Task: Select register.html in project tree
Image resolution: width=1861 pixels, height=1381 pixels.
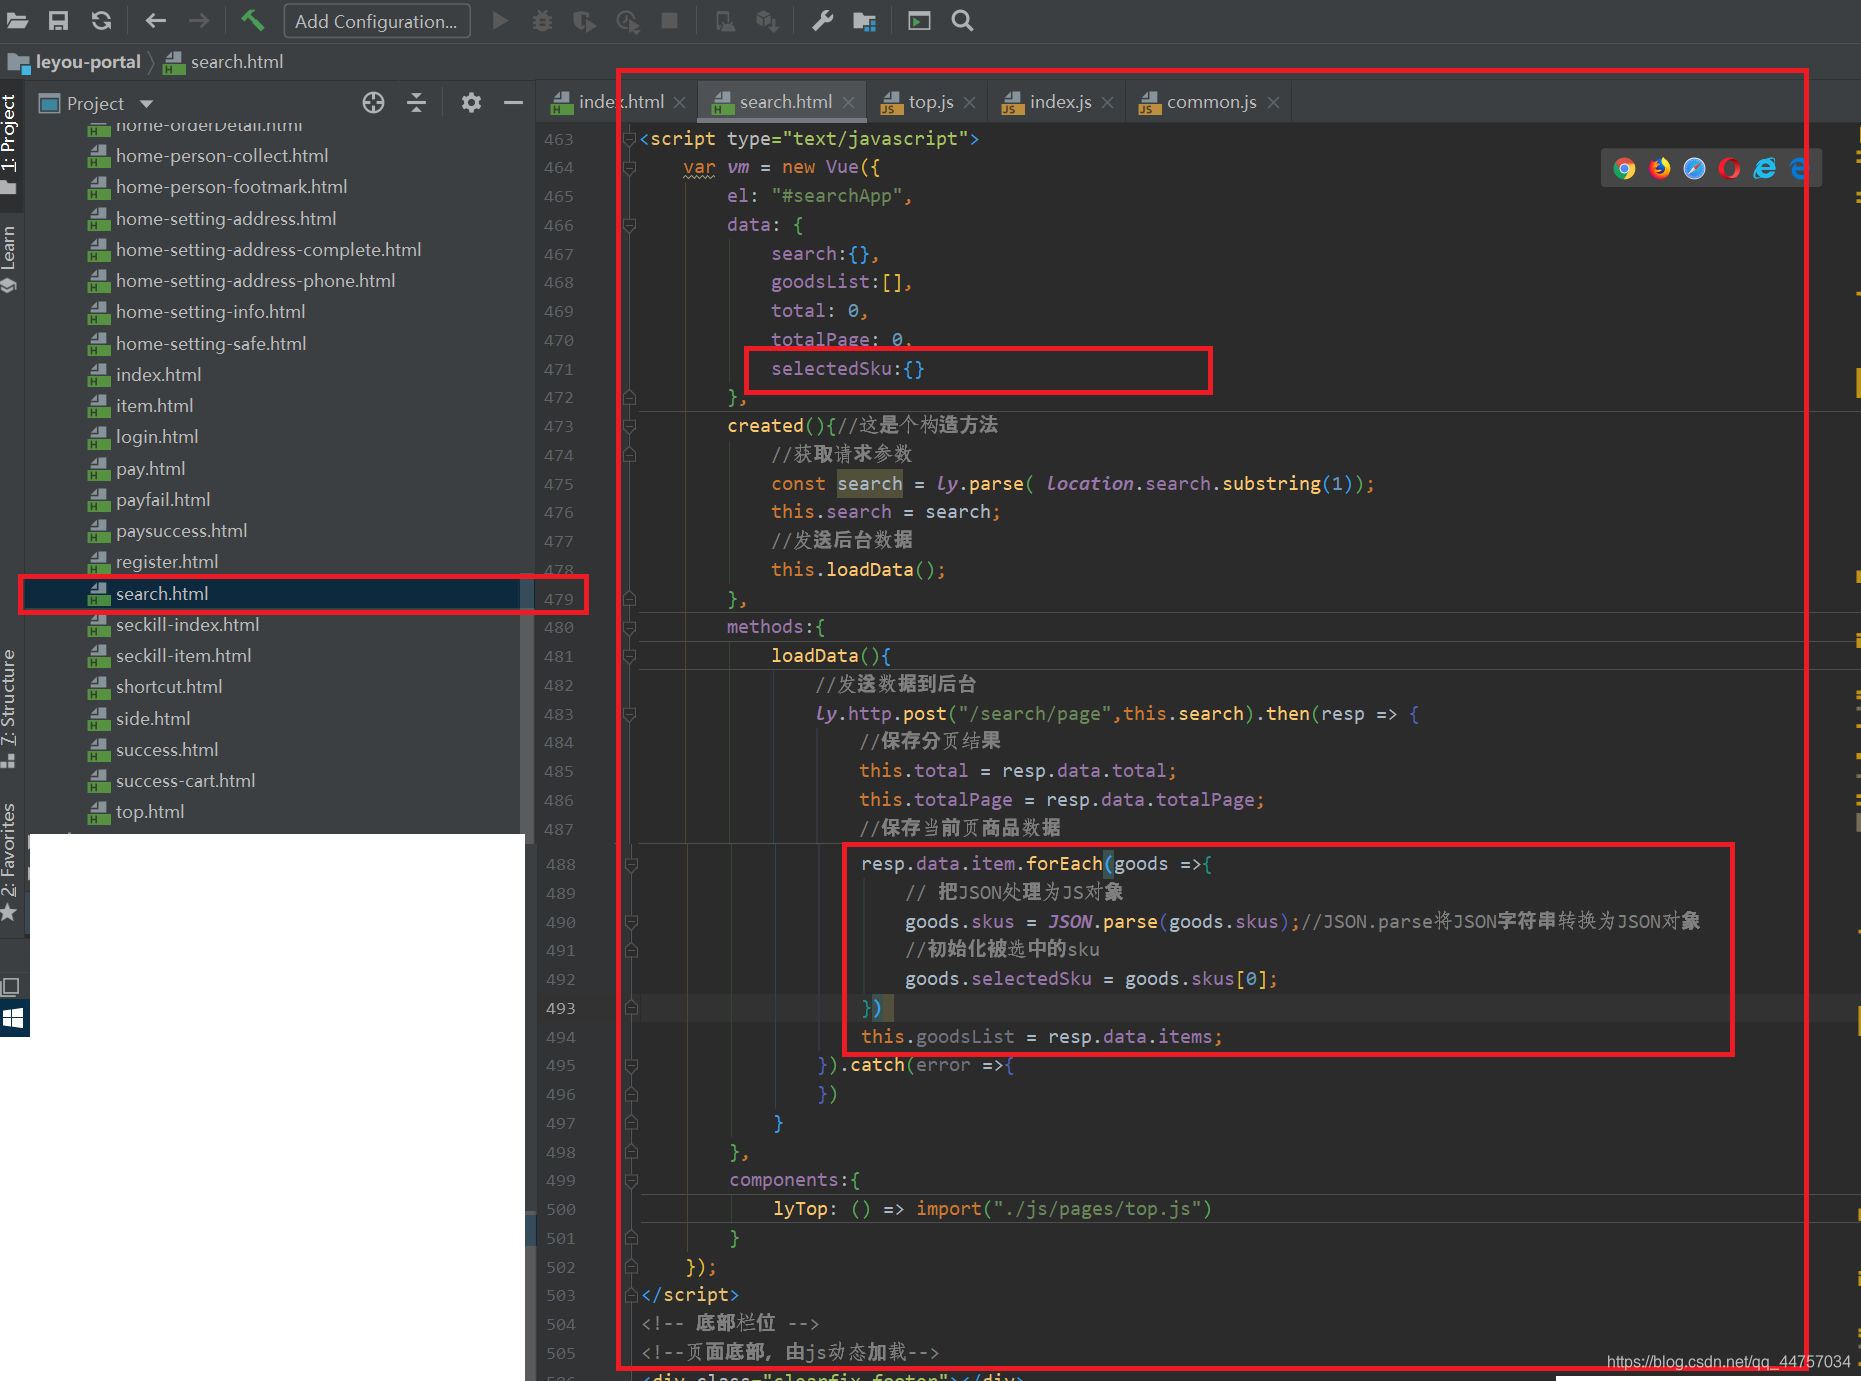Action: pyautogui.click(x=166, y=562)
